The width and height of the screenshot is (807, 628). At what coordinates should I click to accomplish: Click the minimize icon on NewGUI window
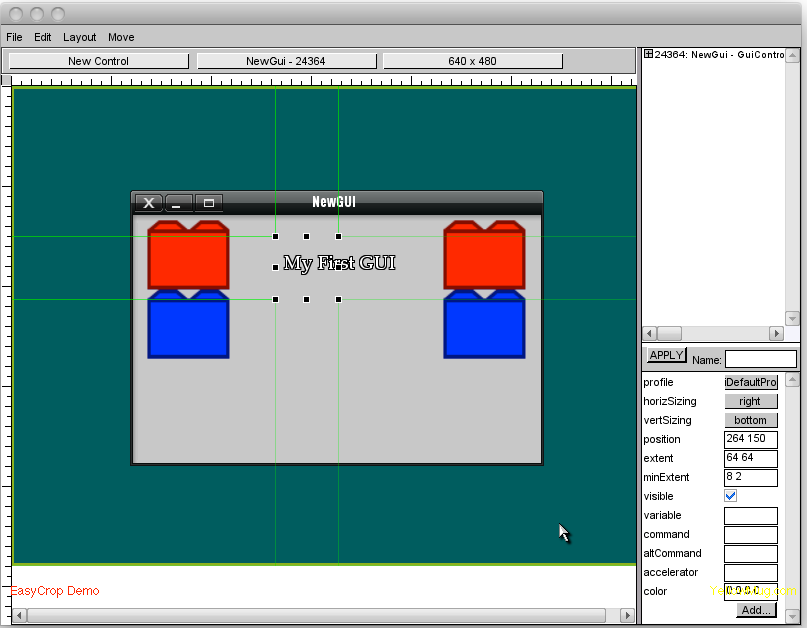178,203
